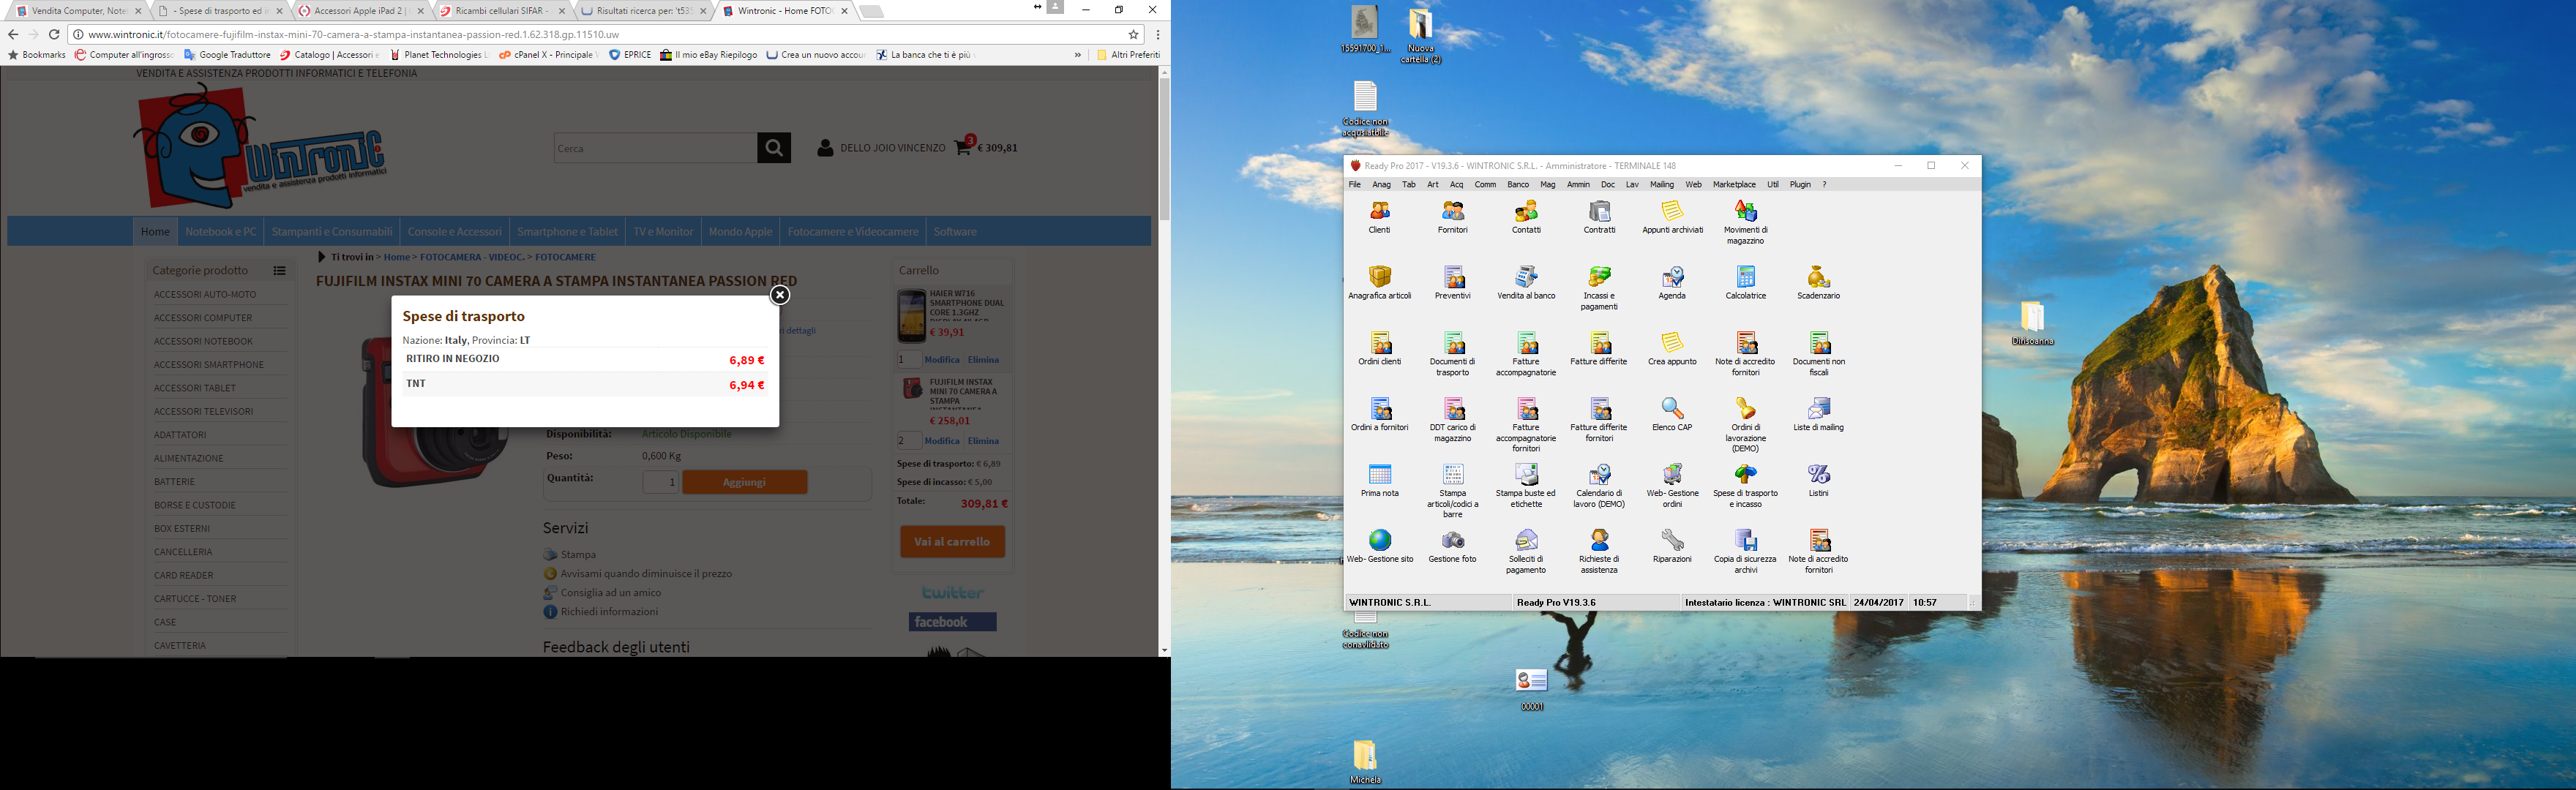Click Aggiungi button for product
Image resolution: width=2576 pixels, height=790 pixels.
745,482
